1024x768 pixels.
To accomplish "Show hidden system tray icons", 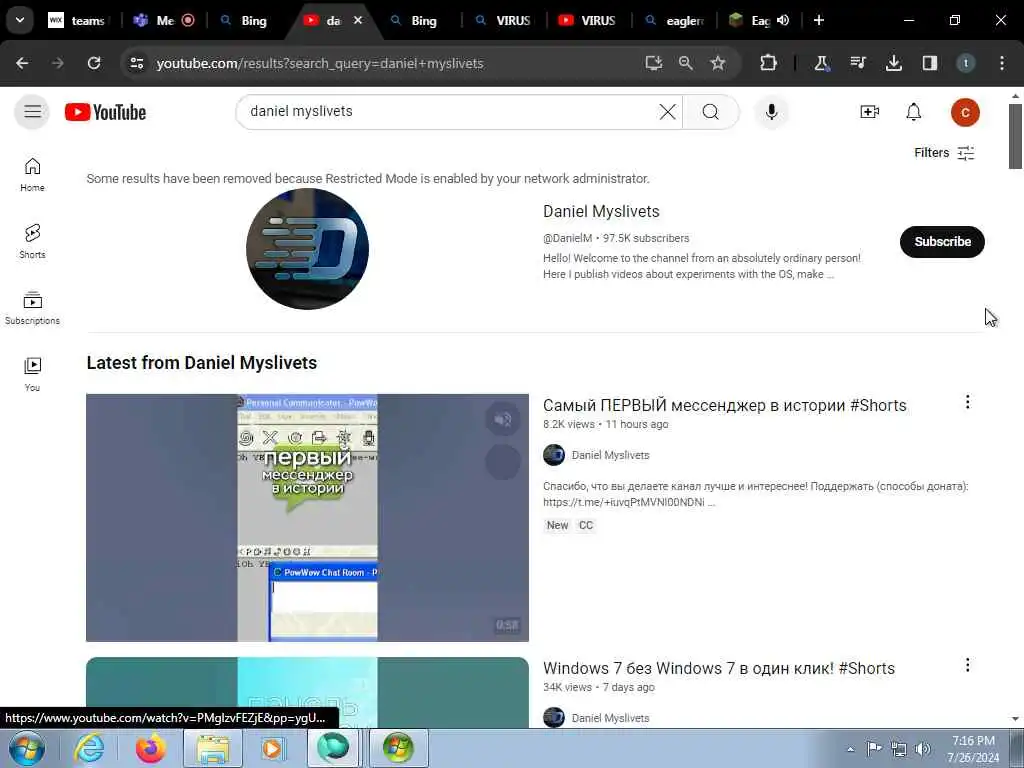I will click(x=850, y=749).
